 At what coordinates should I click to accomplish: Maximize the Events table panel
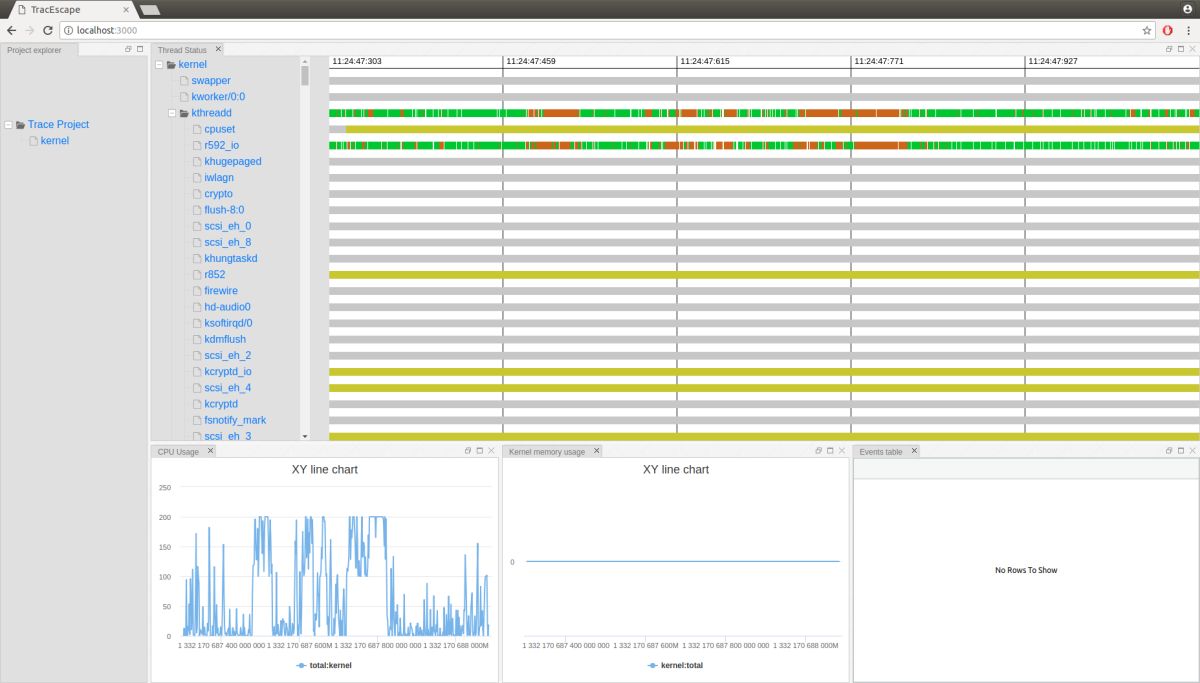[1181, 451]
